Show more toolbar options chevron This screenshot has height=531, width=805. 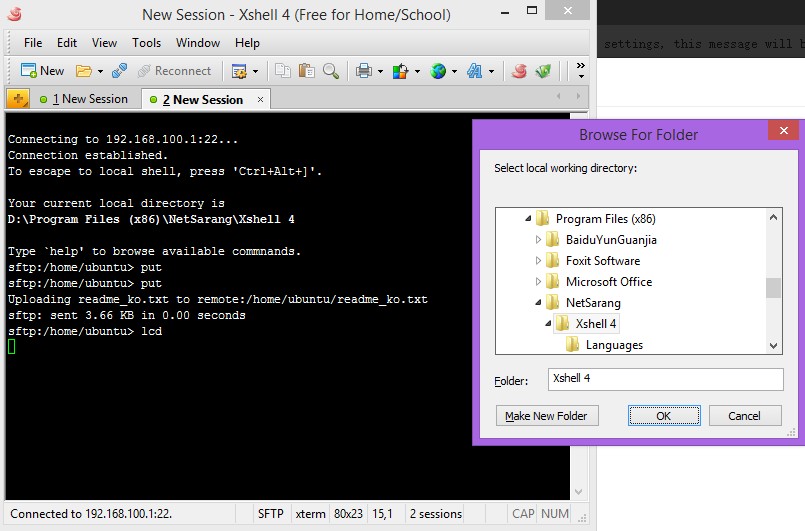[x=581, y=70]
